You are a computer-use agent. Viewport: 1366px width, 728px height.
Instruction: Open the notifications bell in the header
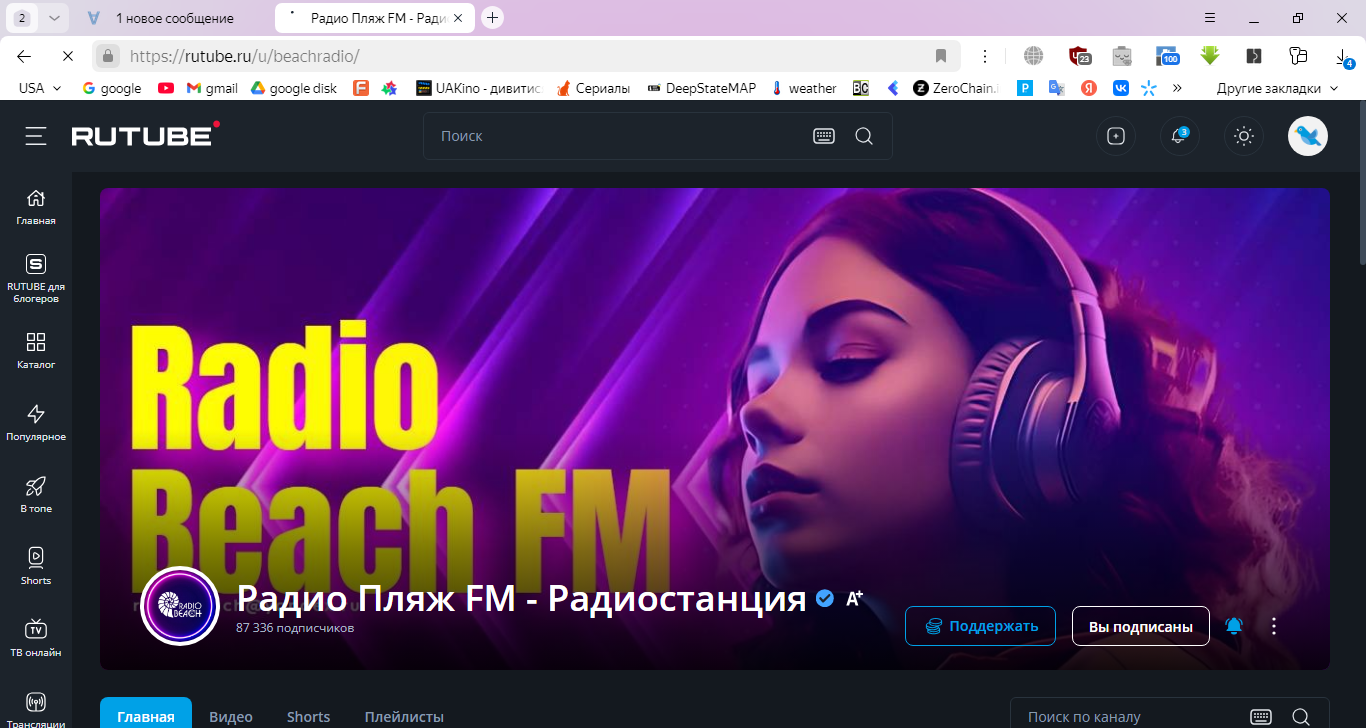pyautogui.click(x=1179, y=136)
